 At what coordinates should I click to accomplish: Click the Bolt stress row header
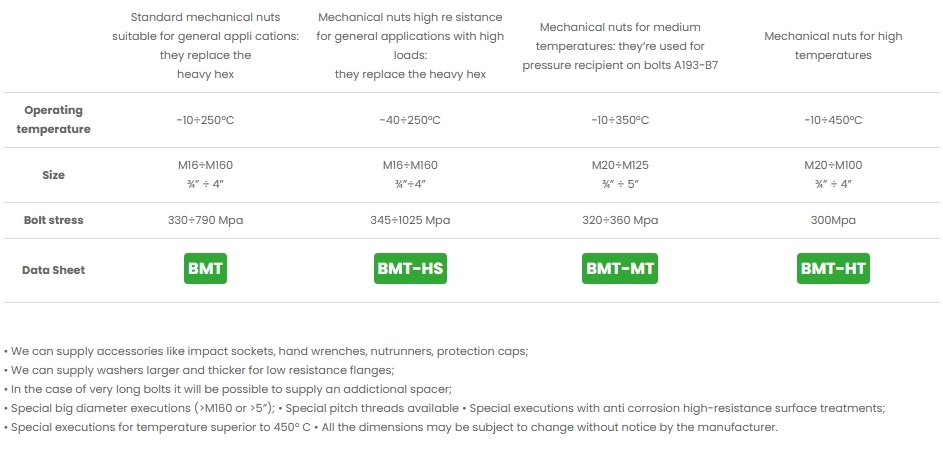click(x=54, y=220)
